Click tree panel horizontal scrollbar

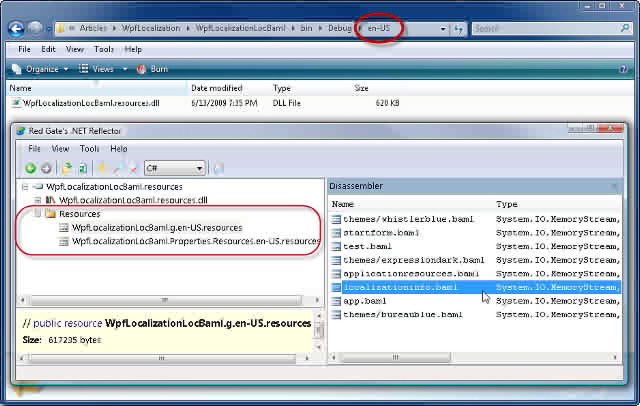(169, 300)
